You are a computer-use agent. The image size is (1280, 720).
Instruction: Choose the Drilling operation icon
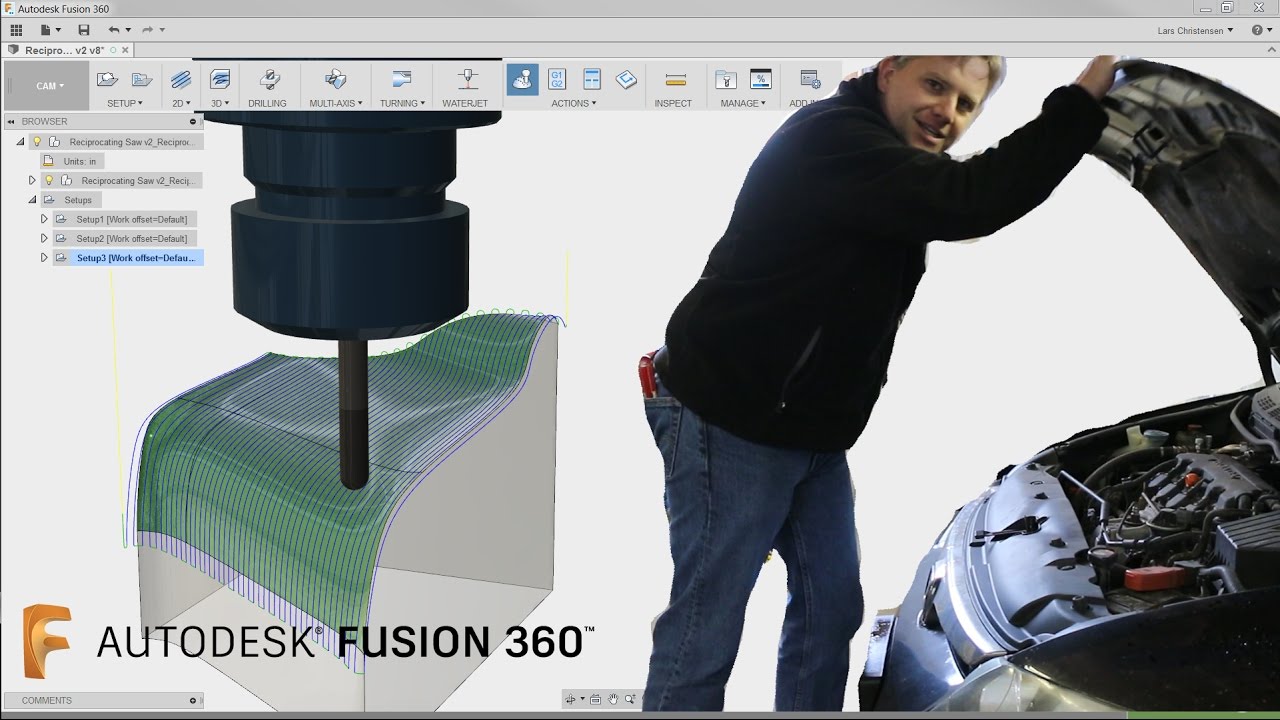268,79
